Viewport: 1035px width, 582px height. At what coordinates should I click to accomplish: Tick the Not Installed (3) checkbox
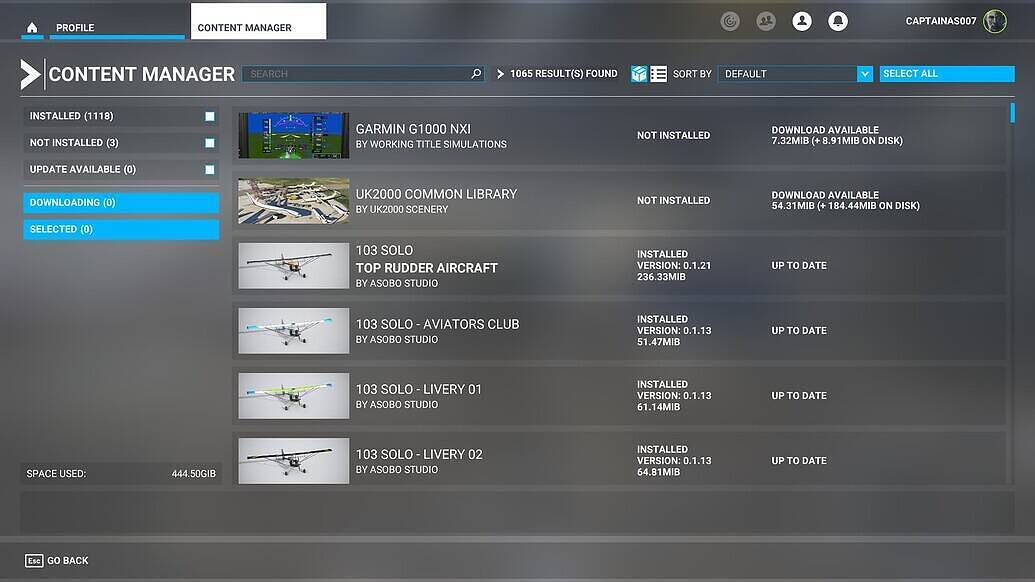(210, 143)
